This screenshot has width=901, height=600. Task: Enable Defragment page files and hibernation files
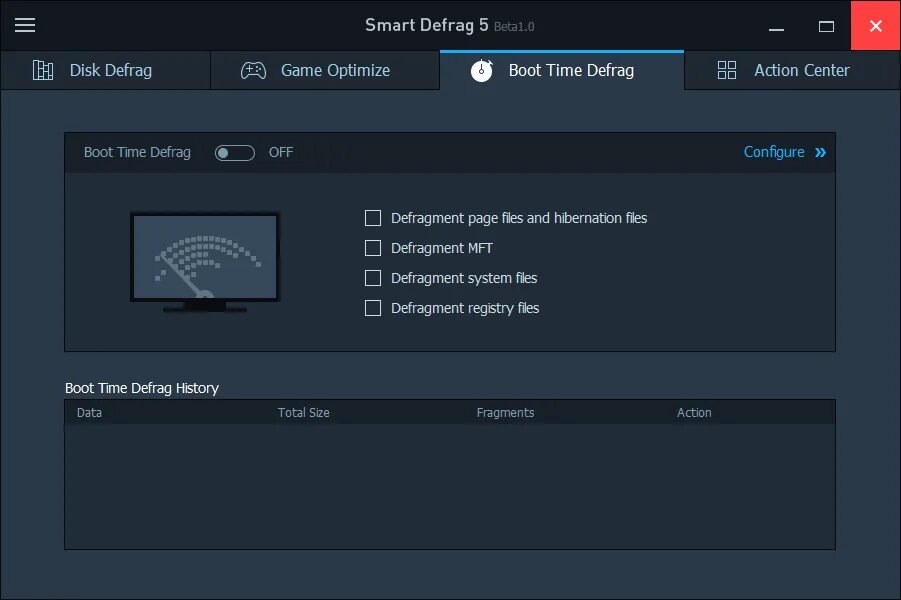[x=373, y=218]
